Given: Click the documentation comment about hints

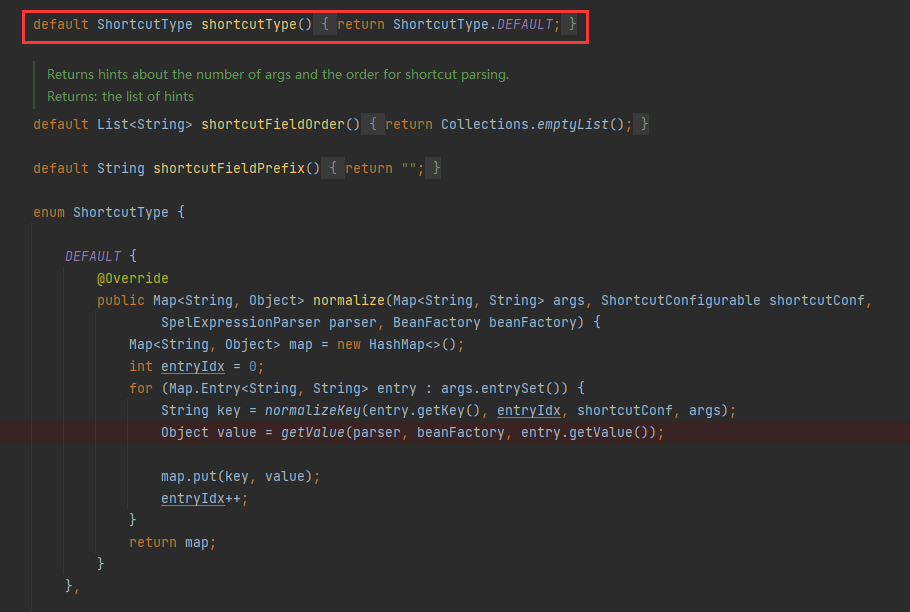Looking at the screenshot, I should [x=277, y=85].
